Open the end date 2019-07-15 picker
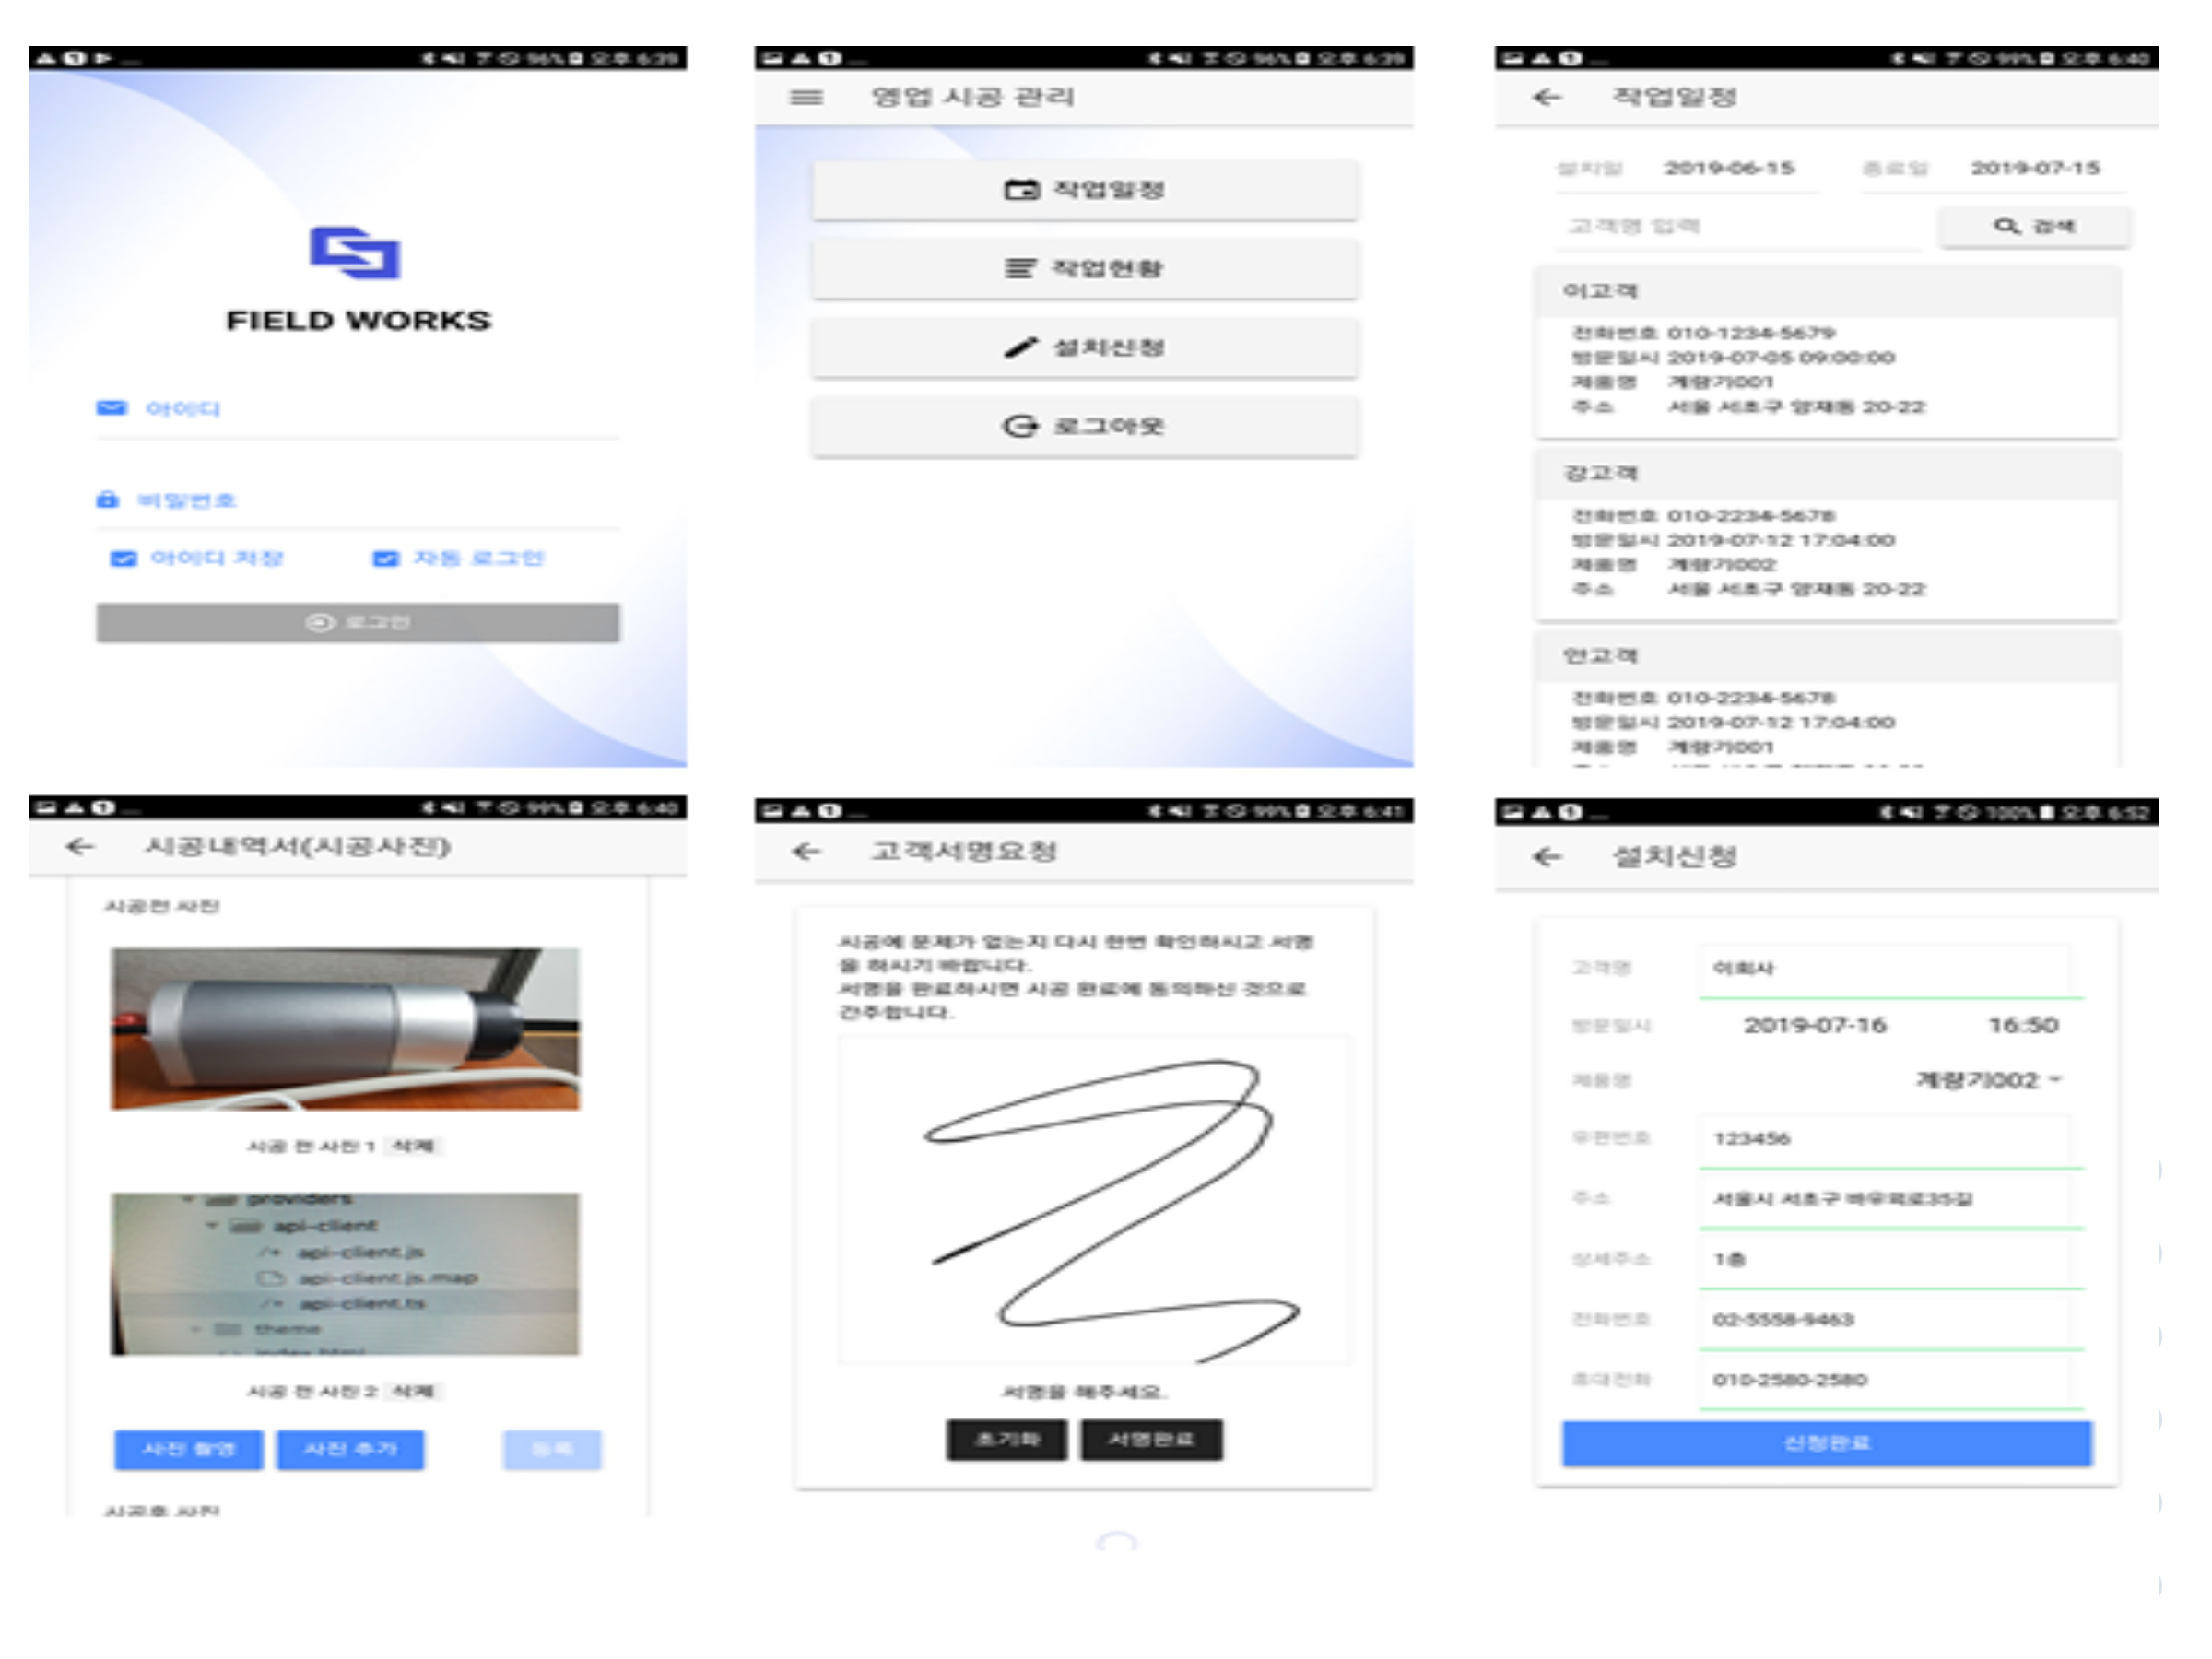The image size is (2212, 1659). coord(2035,168)
